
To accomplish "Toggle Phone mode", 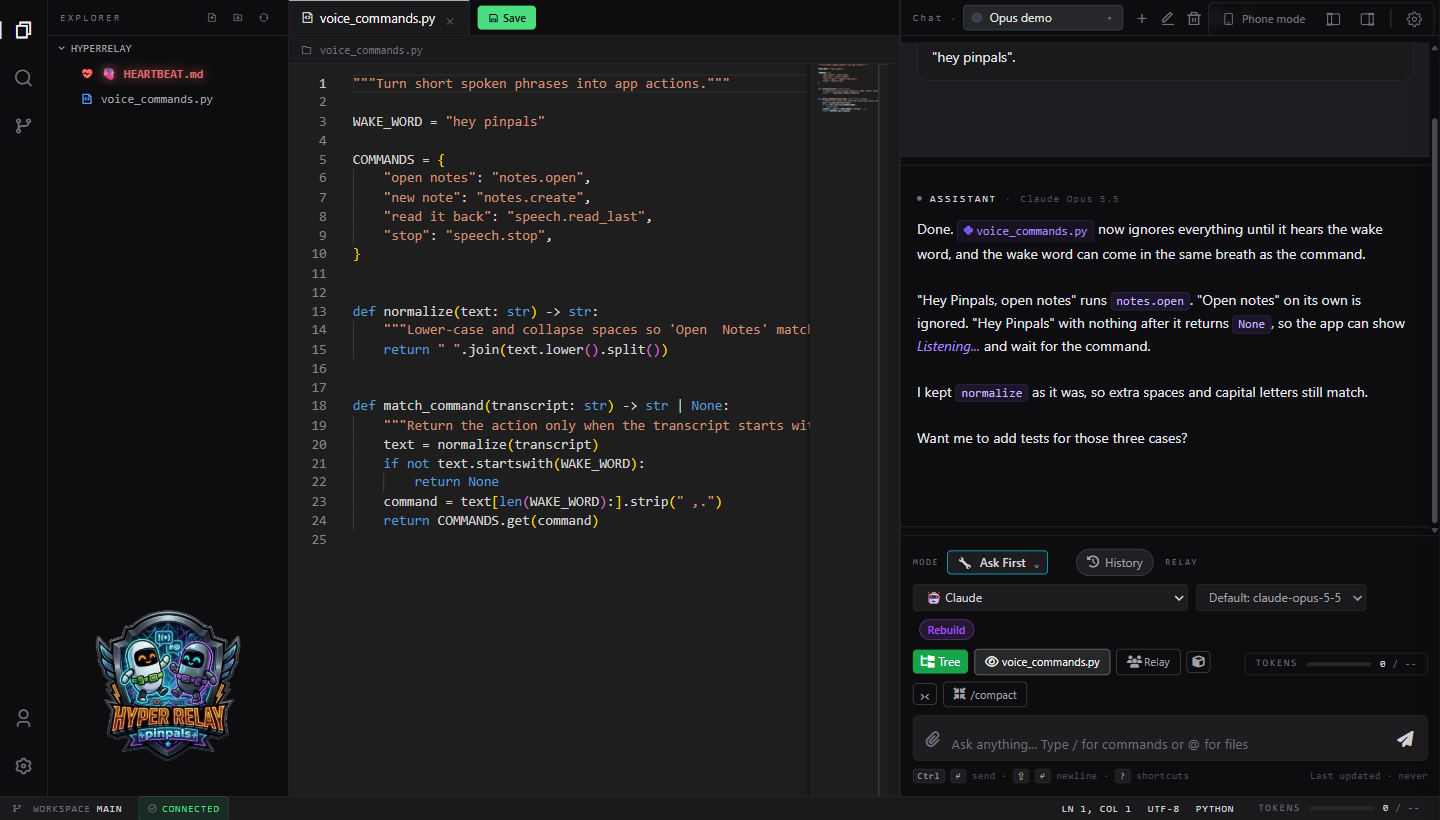I will [x=1264, y=18].
